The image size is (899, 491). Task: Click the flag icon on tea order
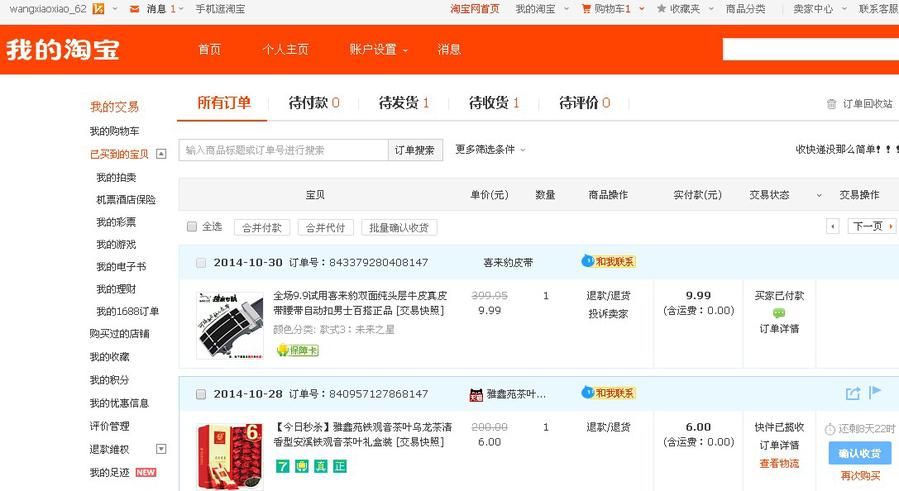click(x=874, y=392)
